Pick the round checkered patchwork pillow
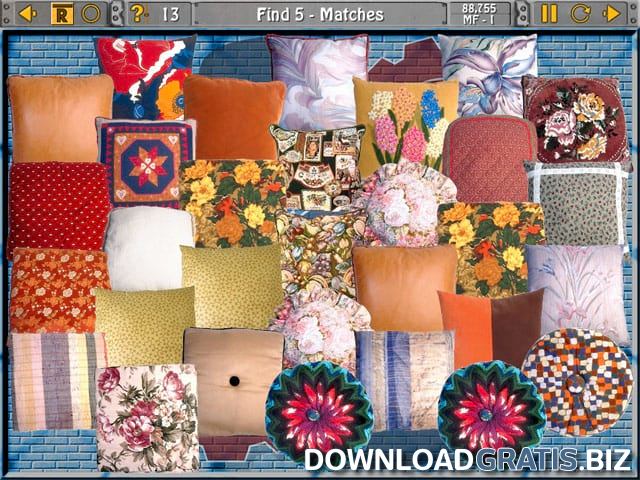Viewport: 640px width, 480px height. point(577,380)
